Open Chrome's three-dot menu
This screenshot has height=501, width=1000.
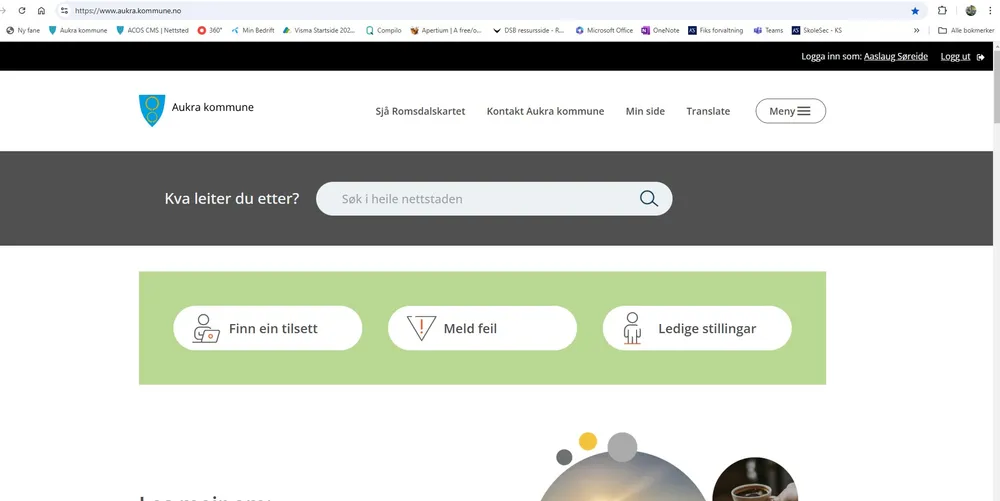click(x=990, y=11)
